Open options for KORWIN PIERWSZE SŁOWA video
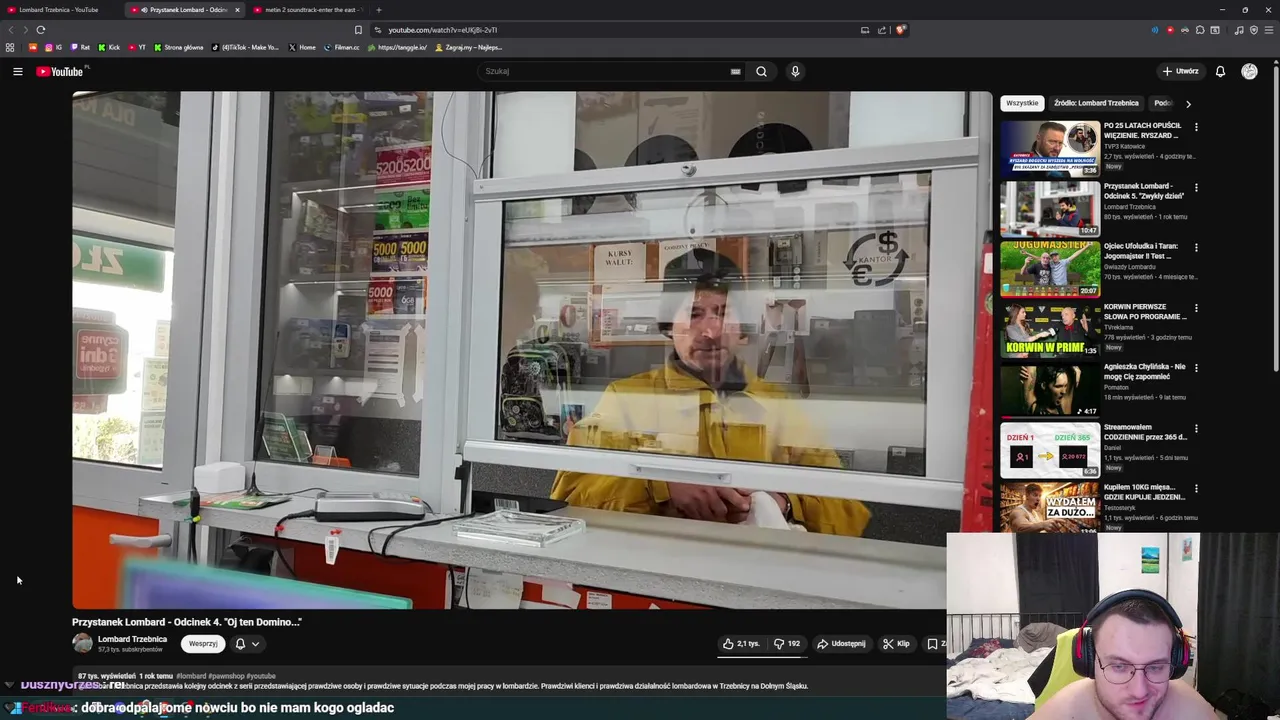This screenshot has height=720, width=1280. coord(1196,308)
